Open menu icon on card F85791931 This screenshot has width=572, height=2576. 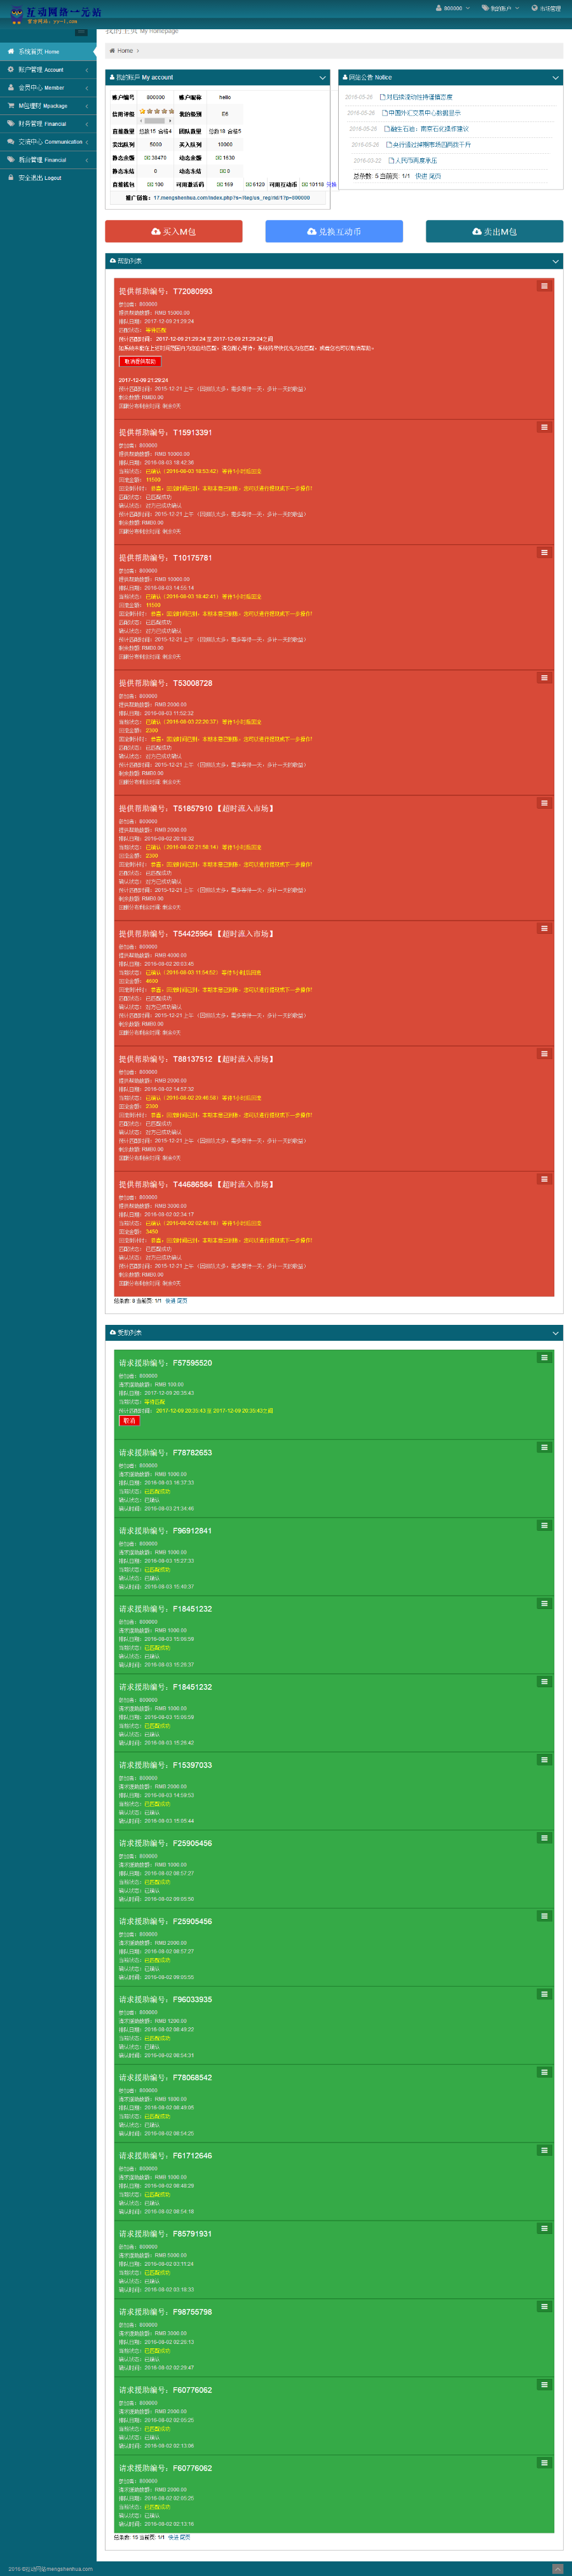click(544, 2229)
